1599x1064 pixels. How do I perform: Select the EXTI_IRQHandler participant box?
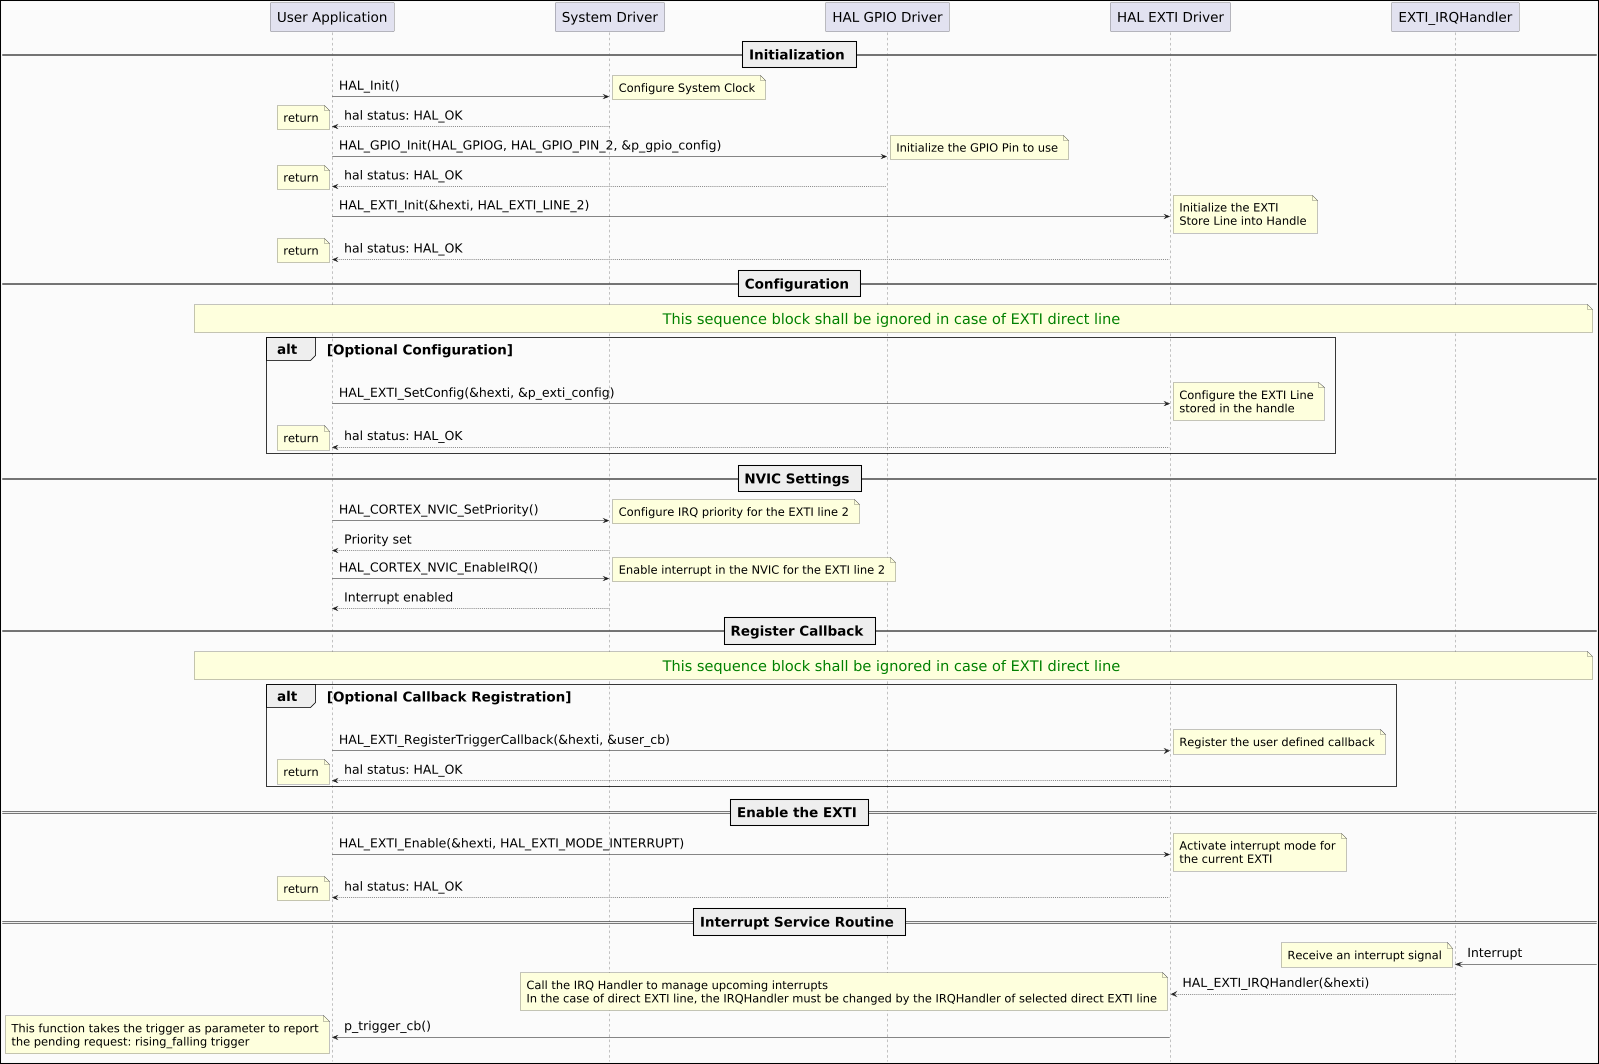coord(1455,17)
